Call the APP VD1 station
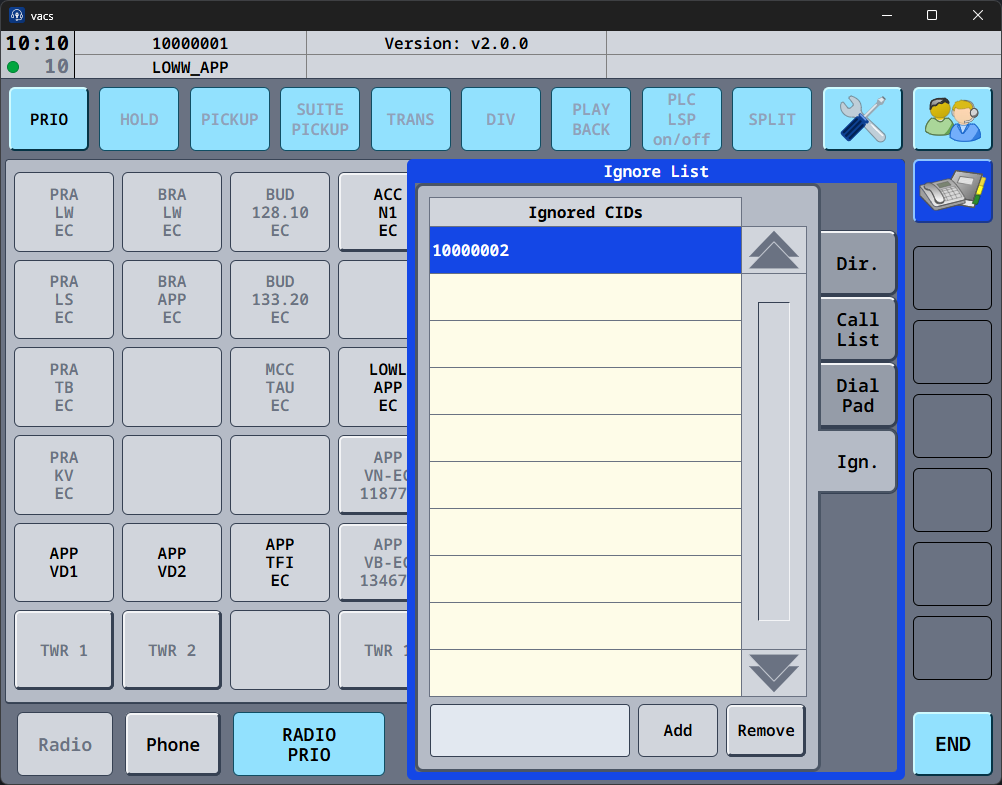The width and height of the screenshot is (1002, 785). [64, 563]
